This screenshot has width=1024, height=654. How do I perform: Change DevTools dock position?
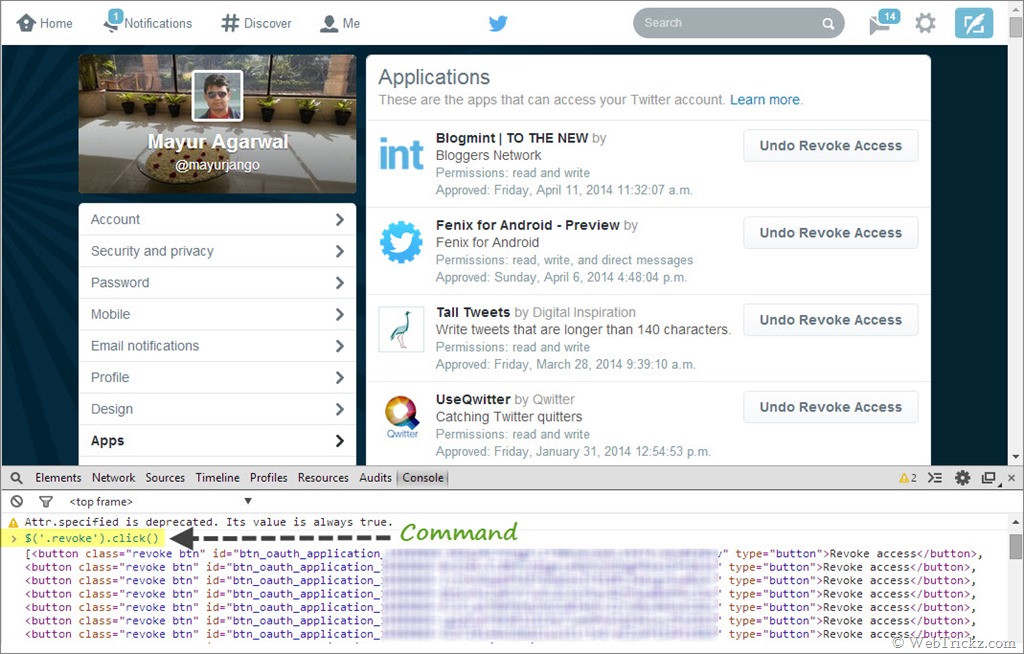click(x=989, y=478)
